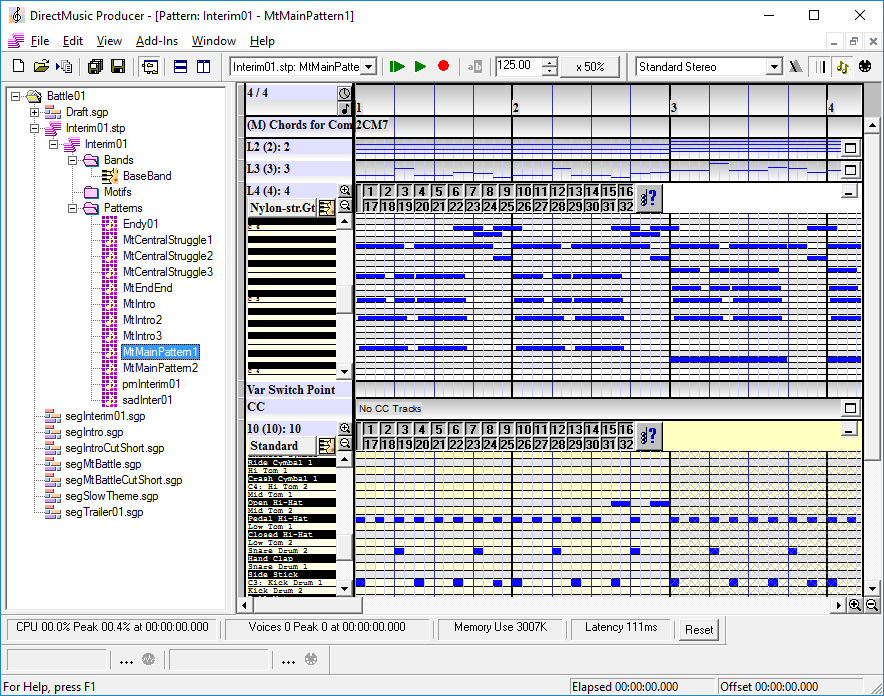
Task: Open the Standard Stereo audiopath dropdown
Action: tap(773, 67)
